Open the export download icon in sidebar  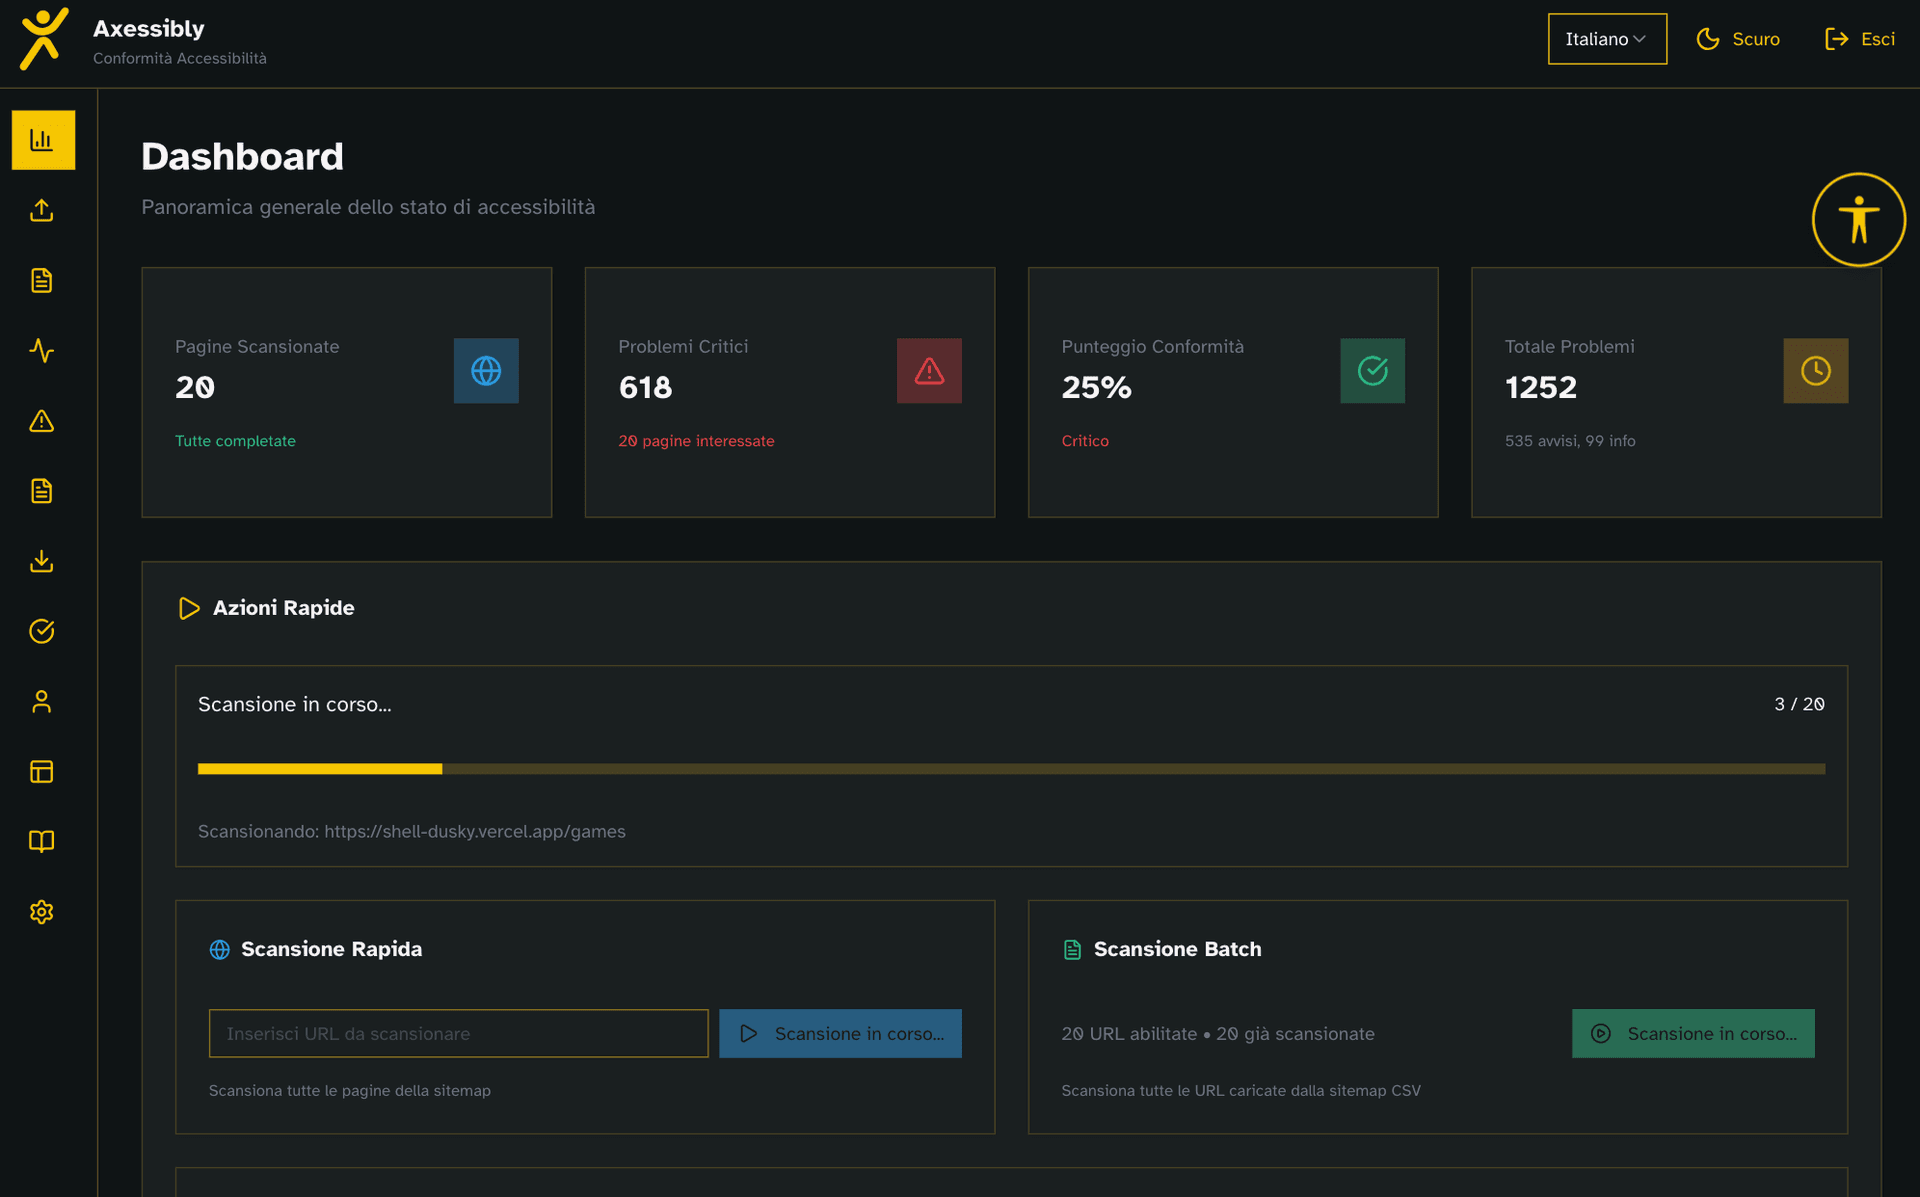[42, 561]
